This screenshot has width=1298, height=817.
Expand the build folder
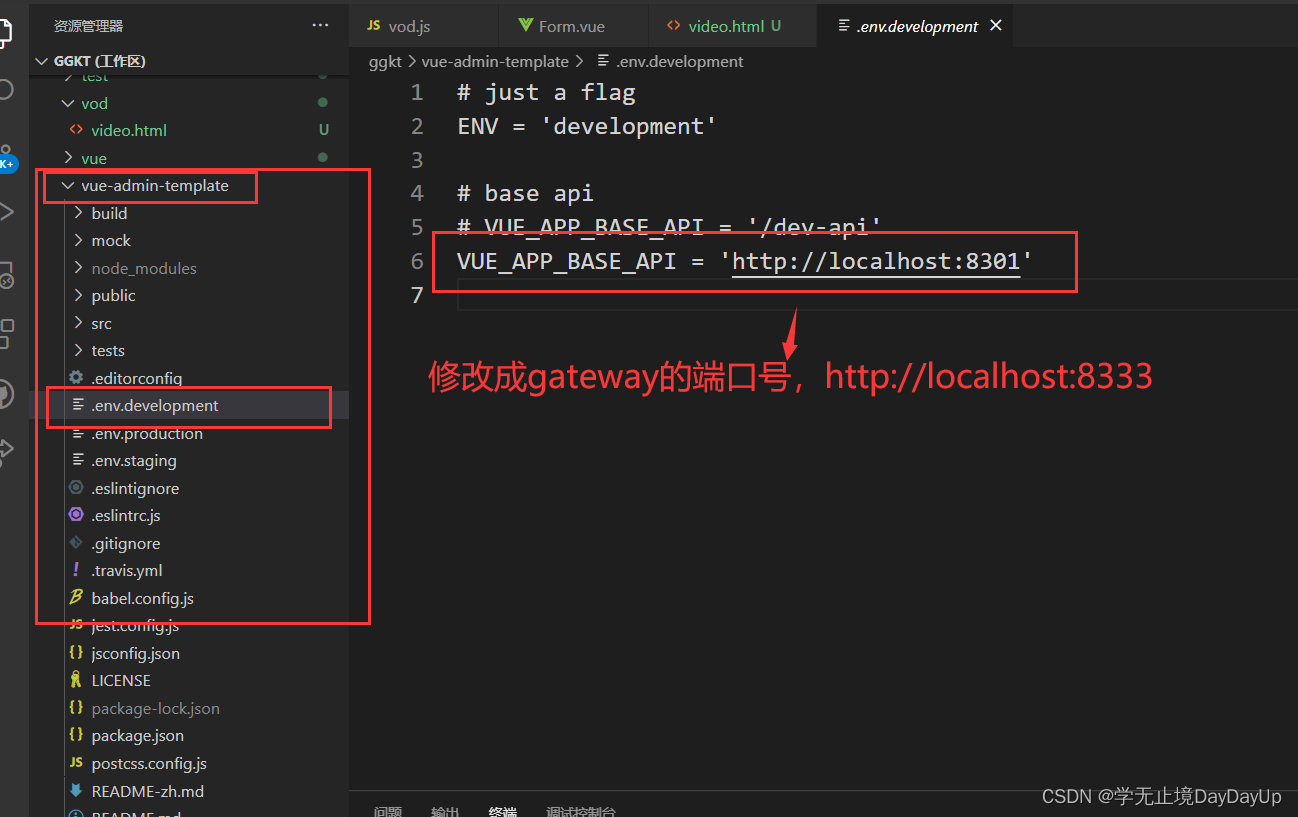tap(79, 213)
